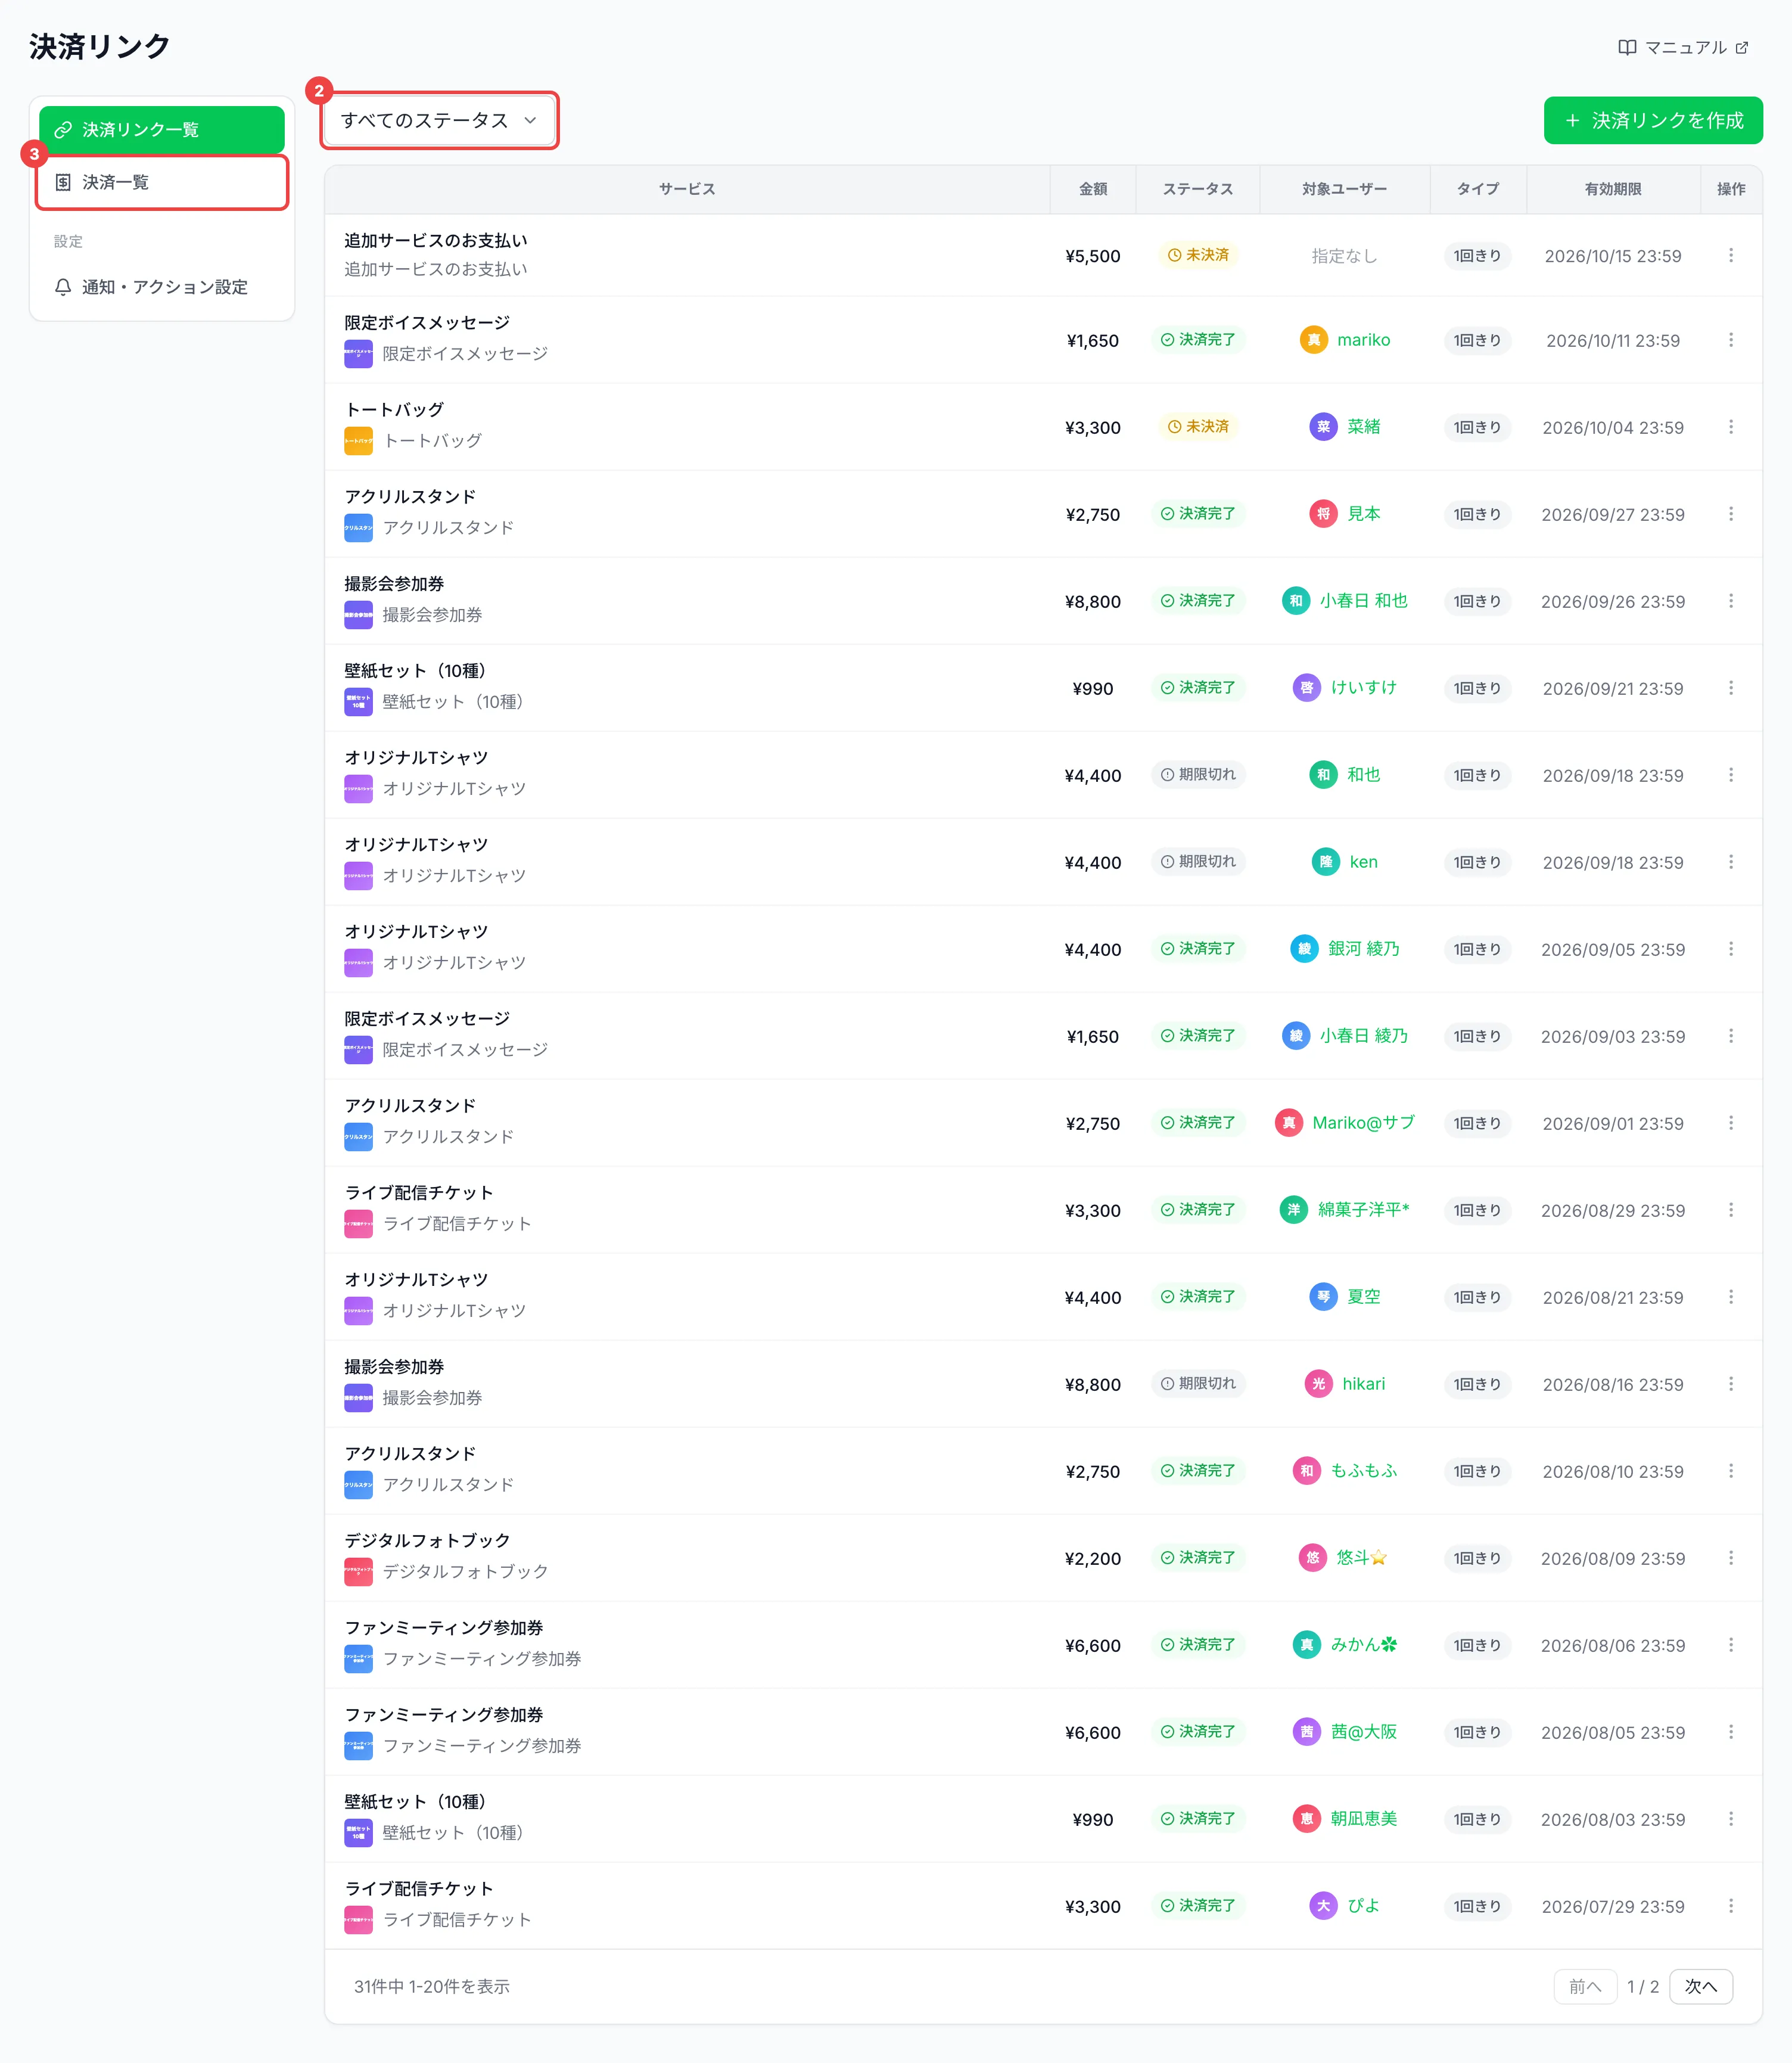
Task: Open user 小春日 綾乃's profile link
Action: pos(1363,1036)
